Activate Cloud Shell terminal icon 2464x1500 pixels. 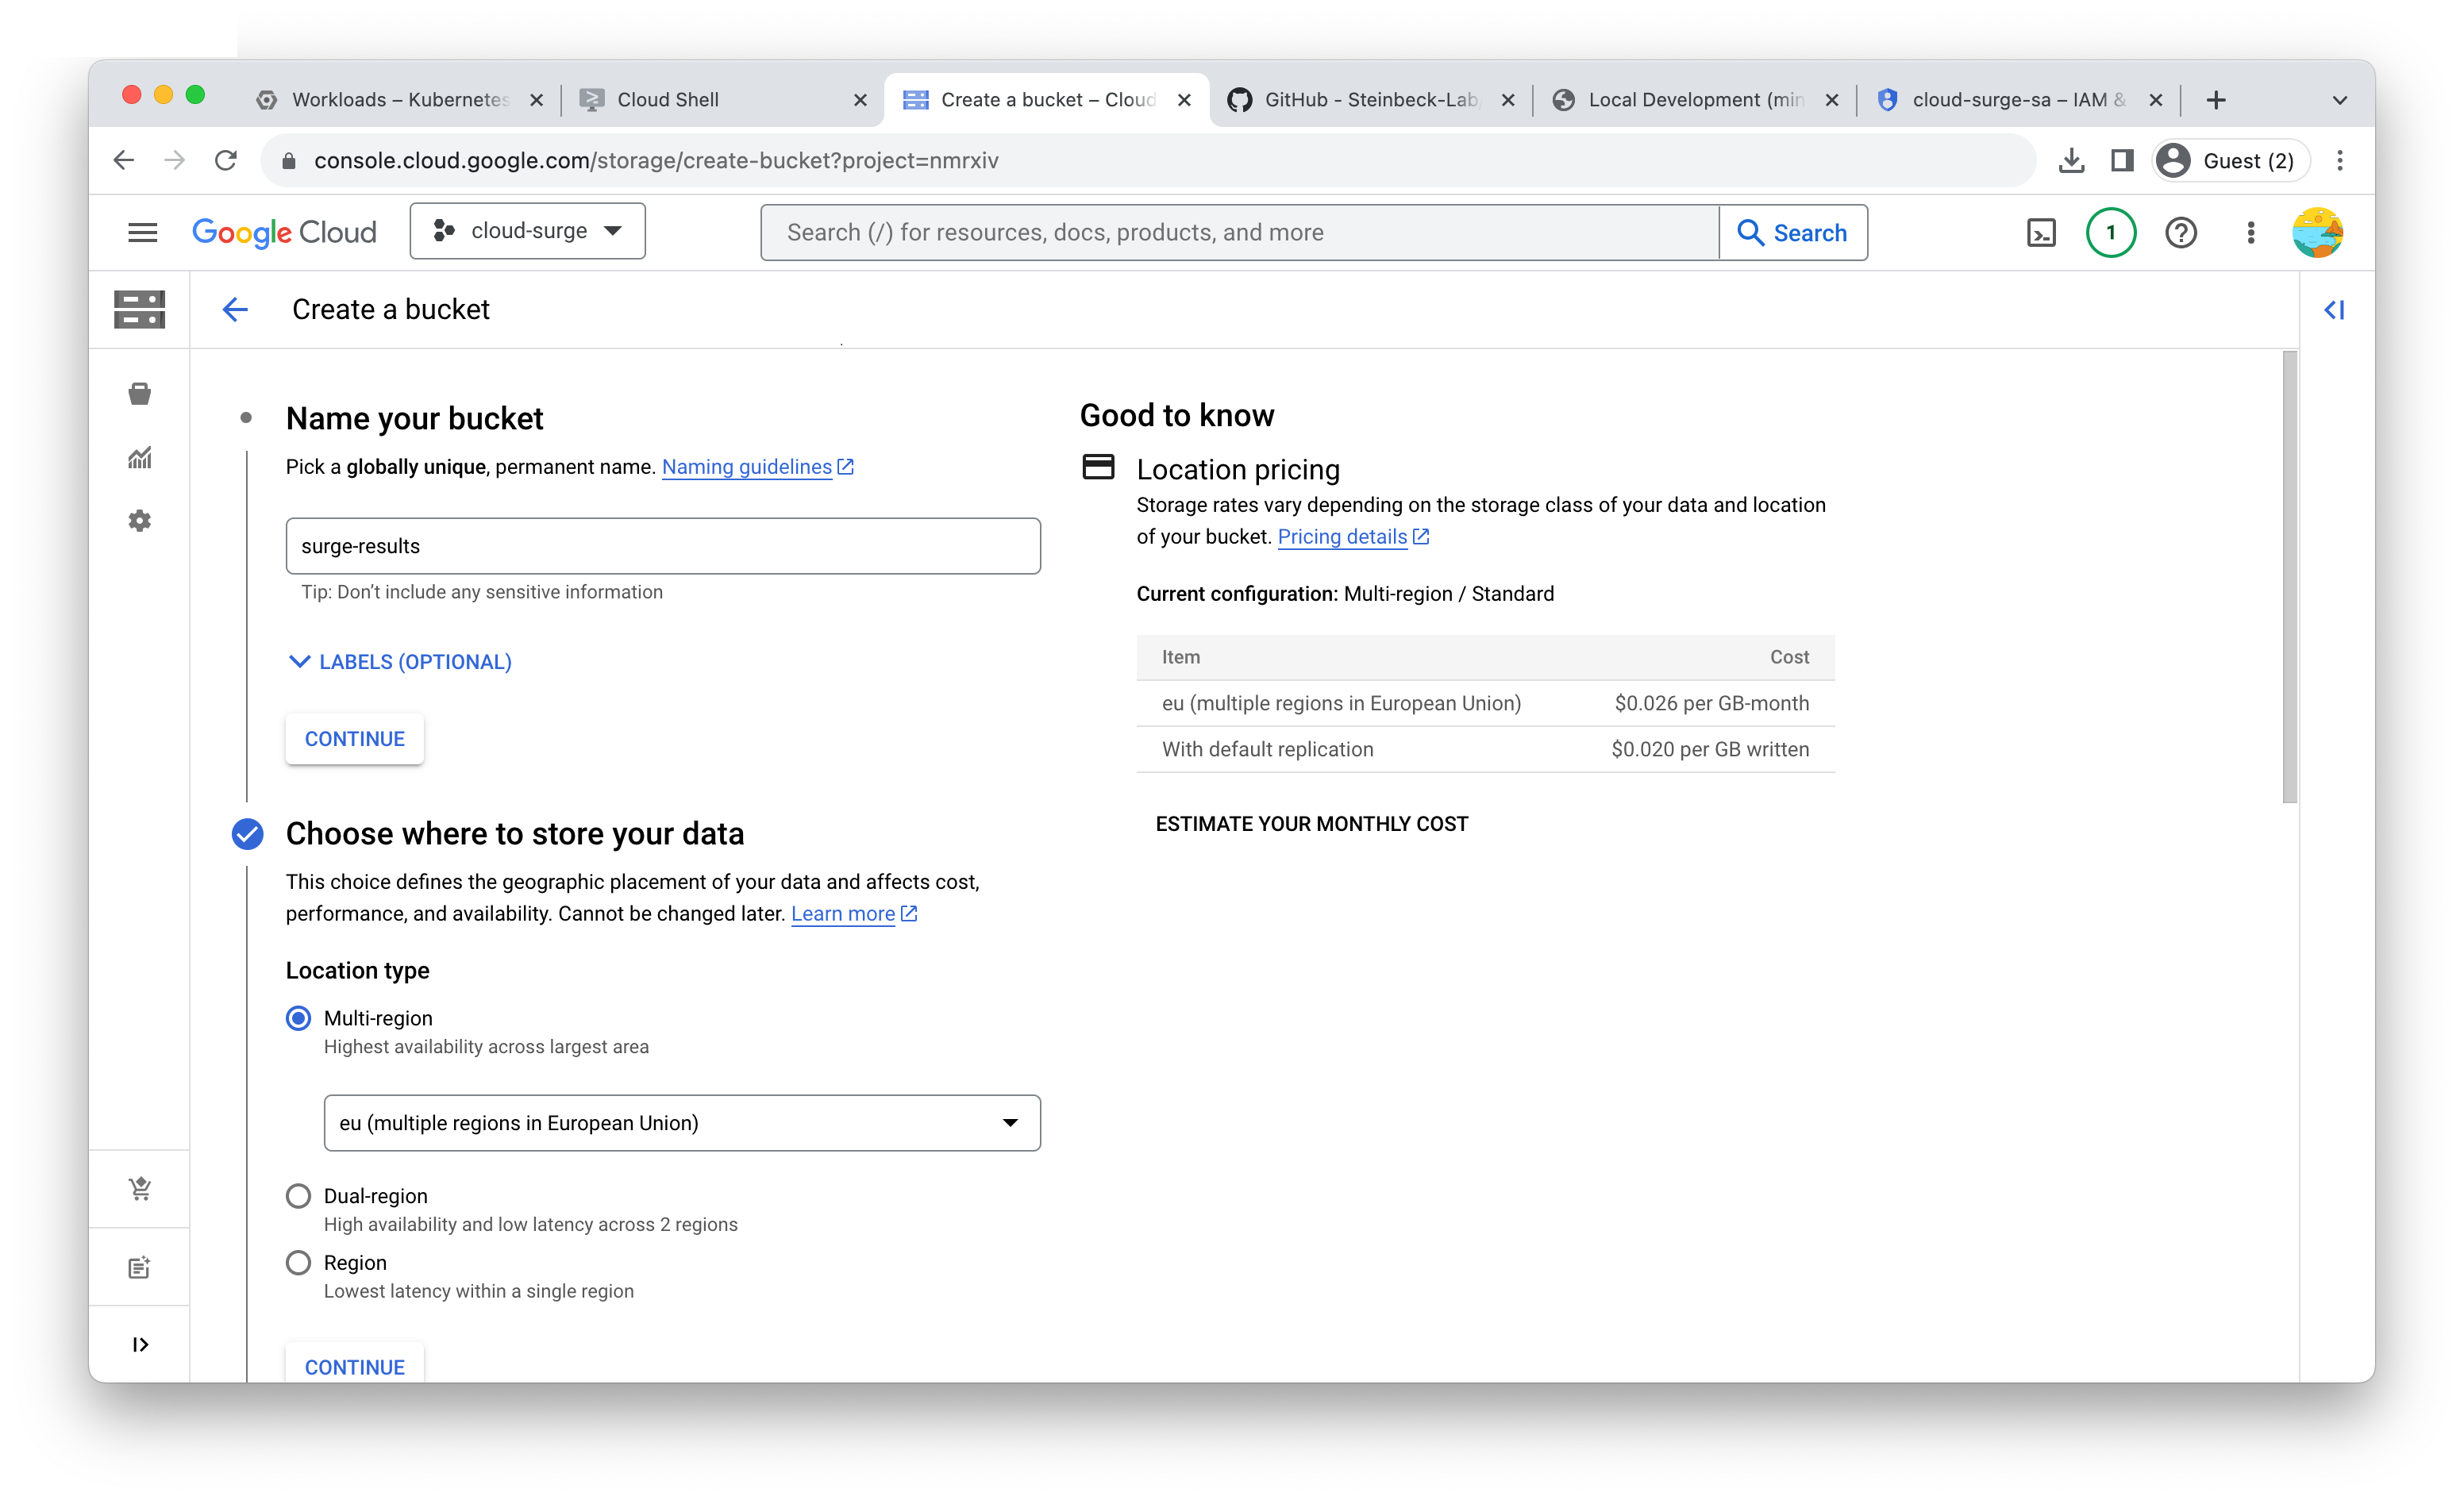point(2040,233)
